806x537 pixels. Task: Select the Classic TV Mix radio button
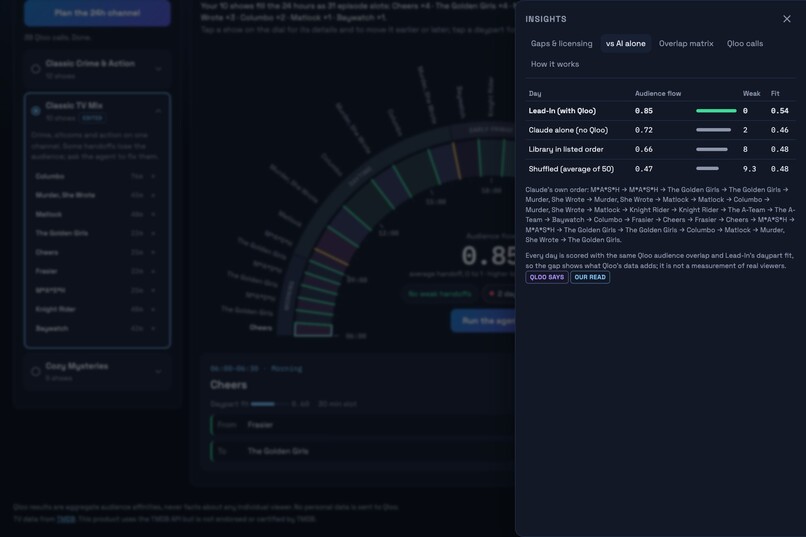tap(35, 111)
